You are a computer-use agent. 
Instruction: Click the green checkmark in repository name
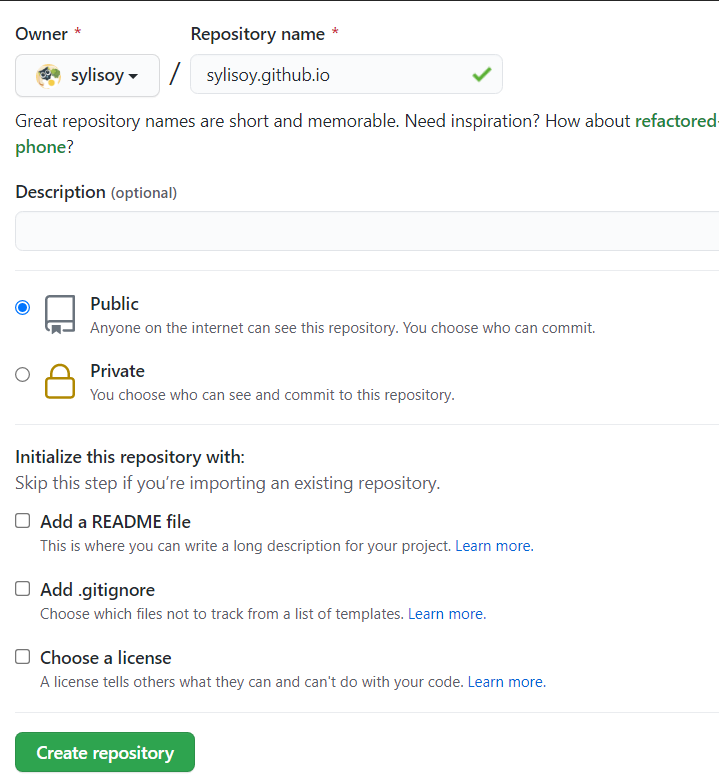point(481,75)
